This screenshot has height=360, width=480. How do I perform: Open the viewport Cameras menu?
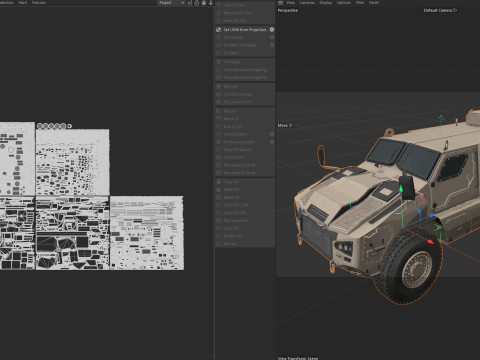click(x=307, y=3)
